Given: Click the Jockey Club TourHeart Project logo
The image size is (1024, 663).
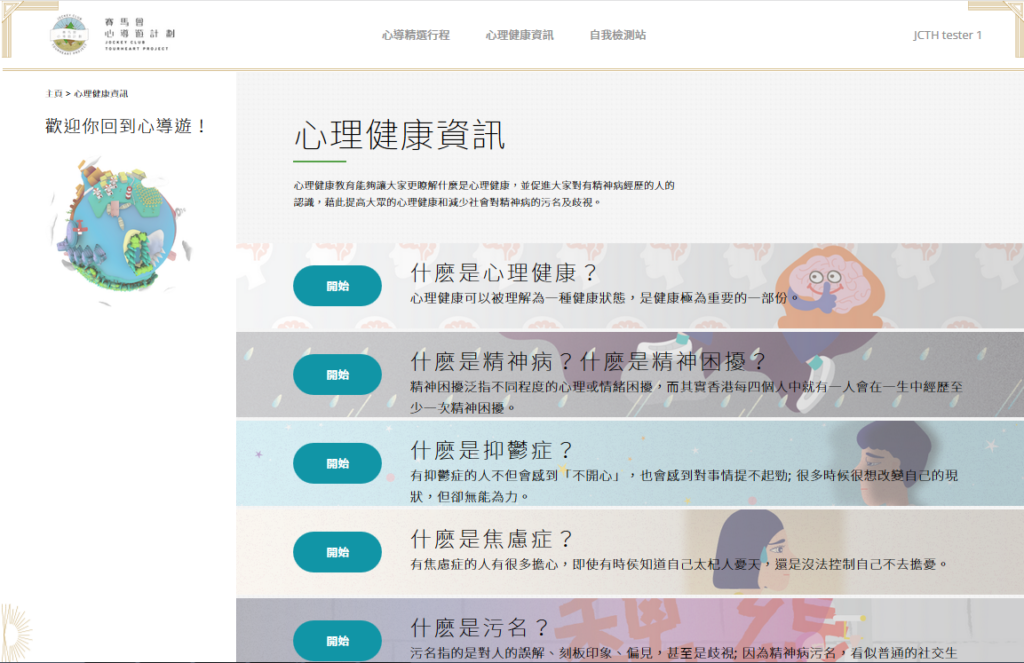Looking at the screenshot, I should (x=111, y=36).
